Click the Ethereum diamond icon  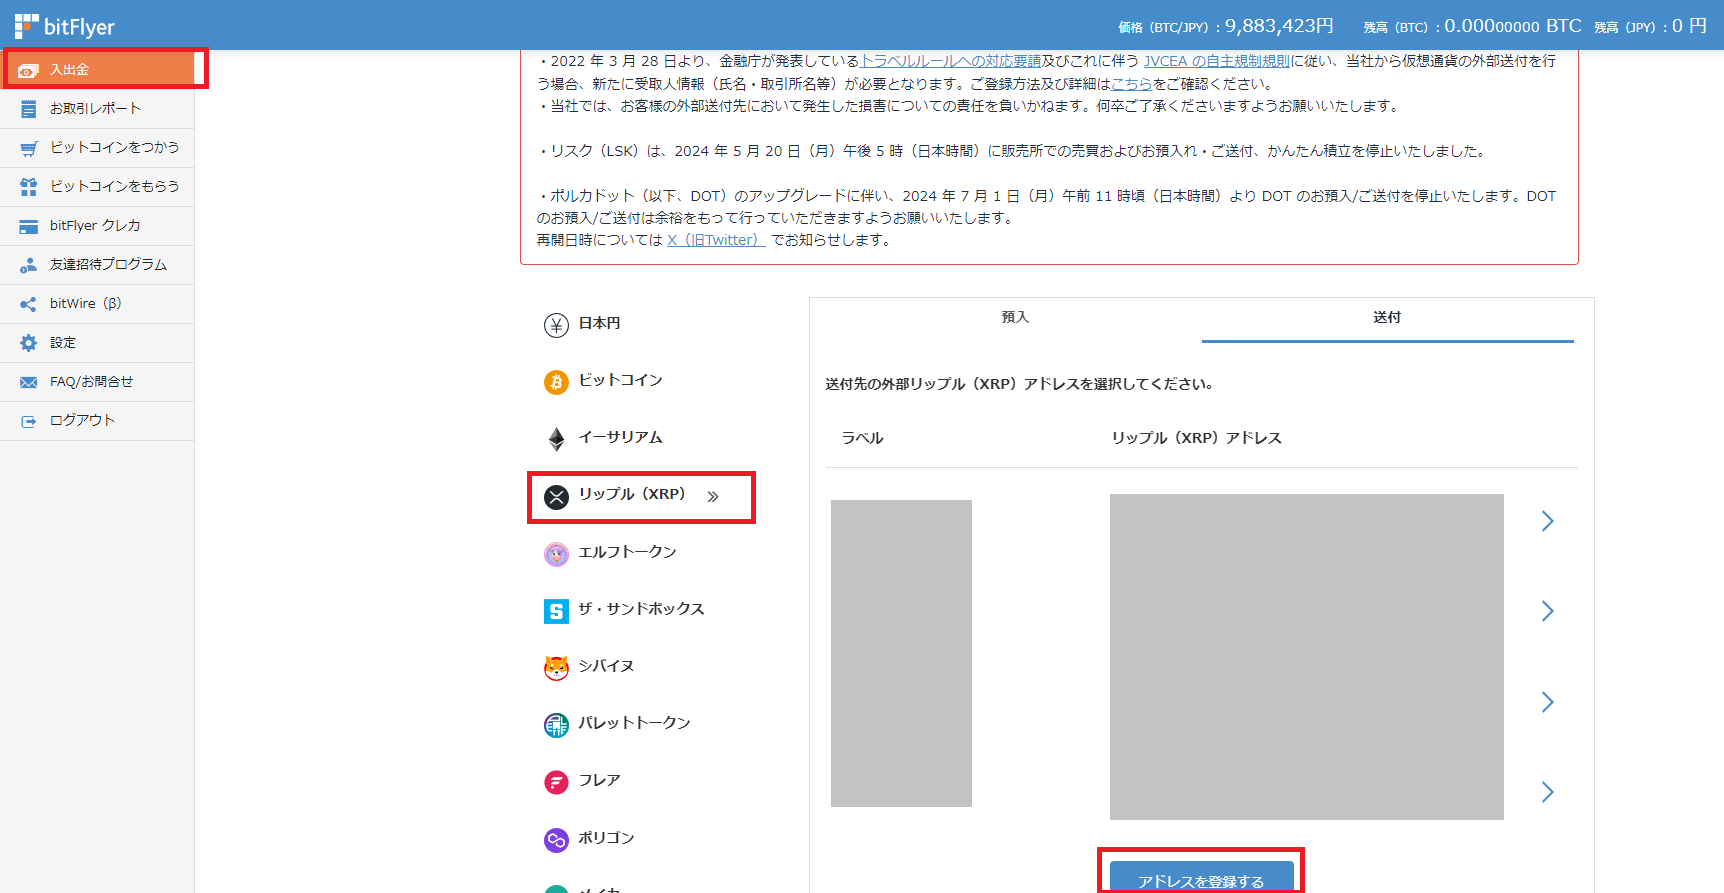(556, 439)
